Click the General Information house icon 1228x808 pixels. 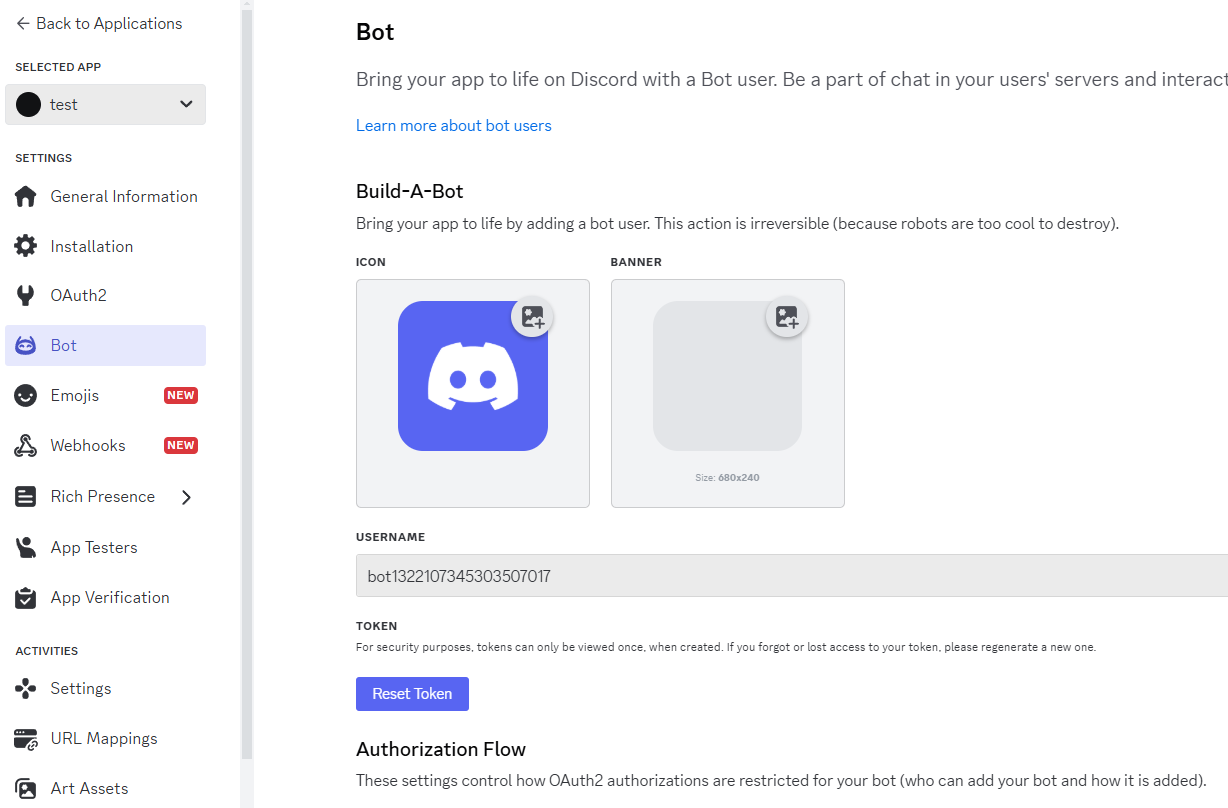[x=26, y=197]
